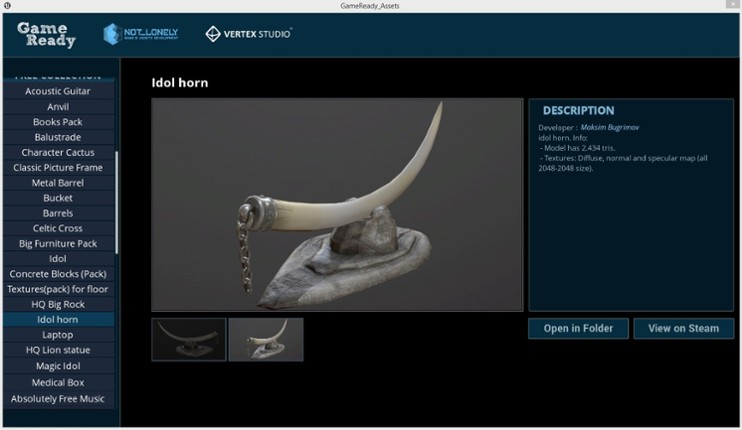
Task: Open the Not_Lonely developer logo
Action: click(x=141, y=35)
